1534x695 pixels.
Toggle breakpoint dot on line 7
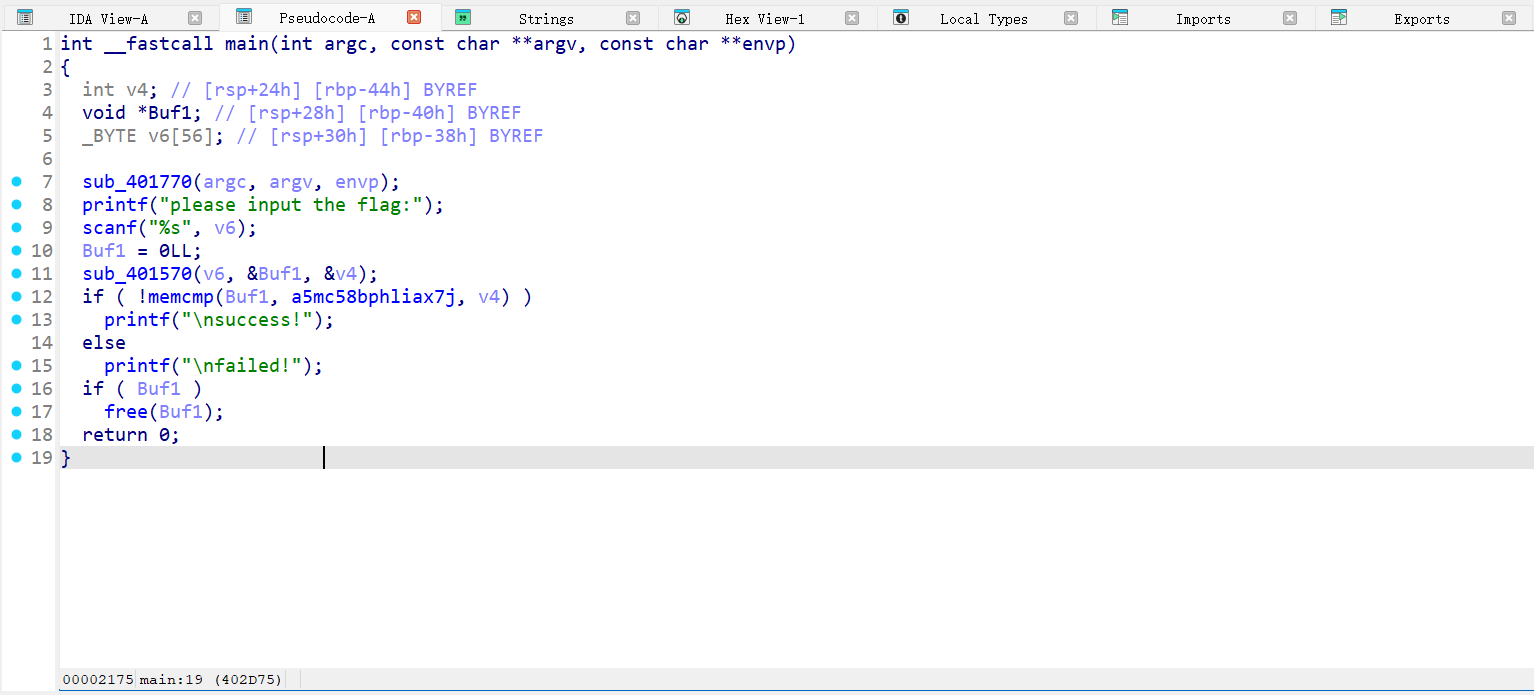16,182
